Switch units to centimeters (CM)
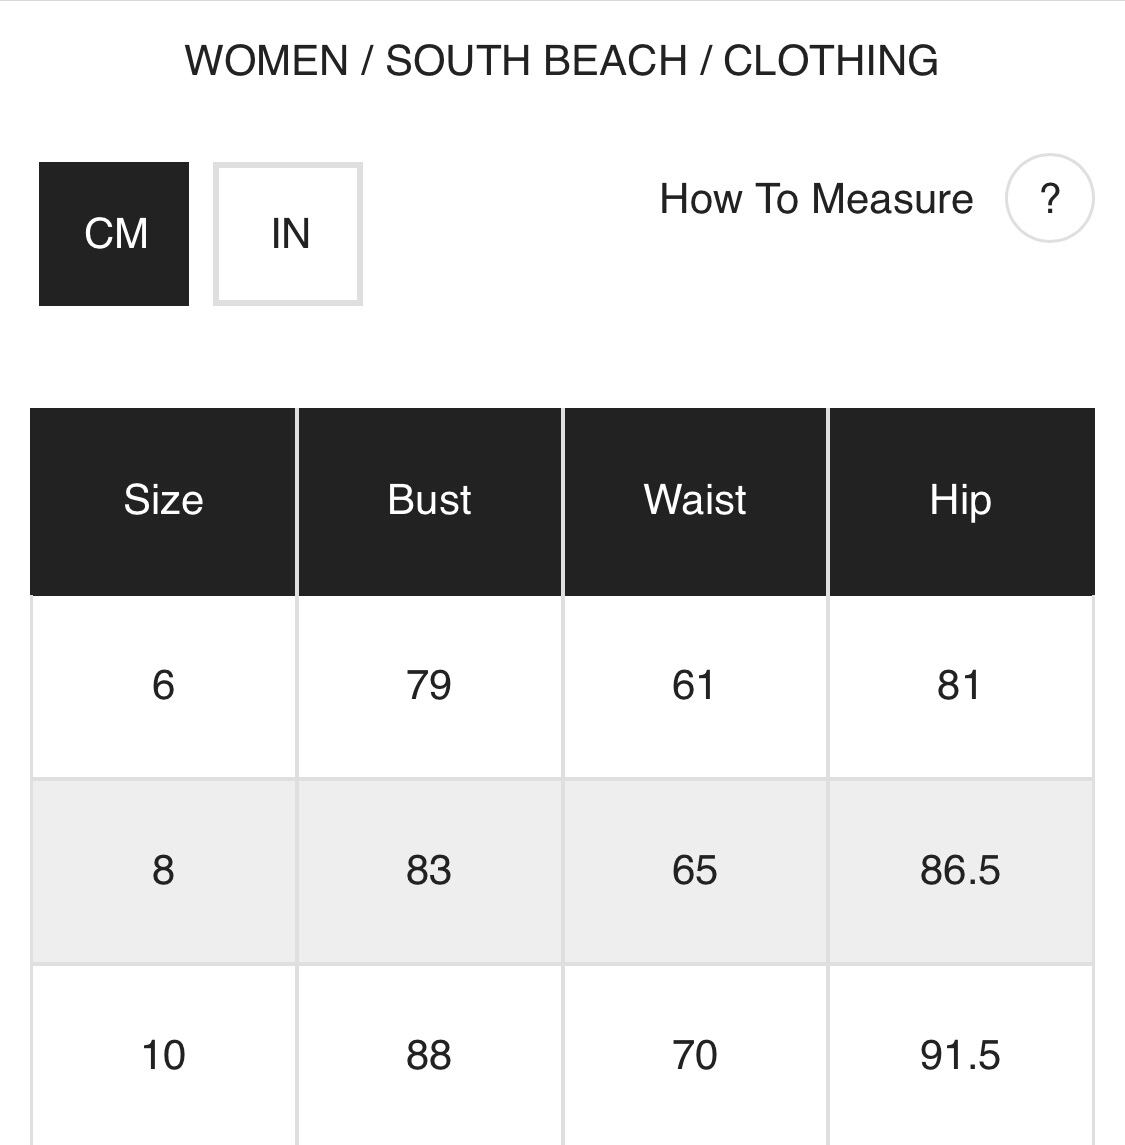Screen dimensions: 1125x1145 pyautogui.click(x=114, y=234)
